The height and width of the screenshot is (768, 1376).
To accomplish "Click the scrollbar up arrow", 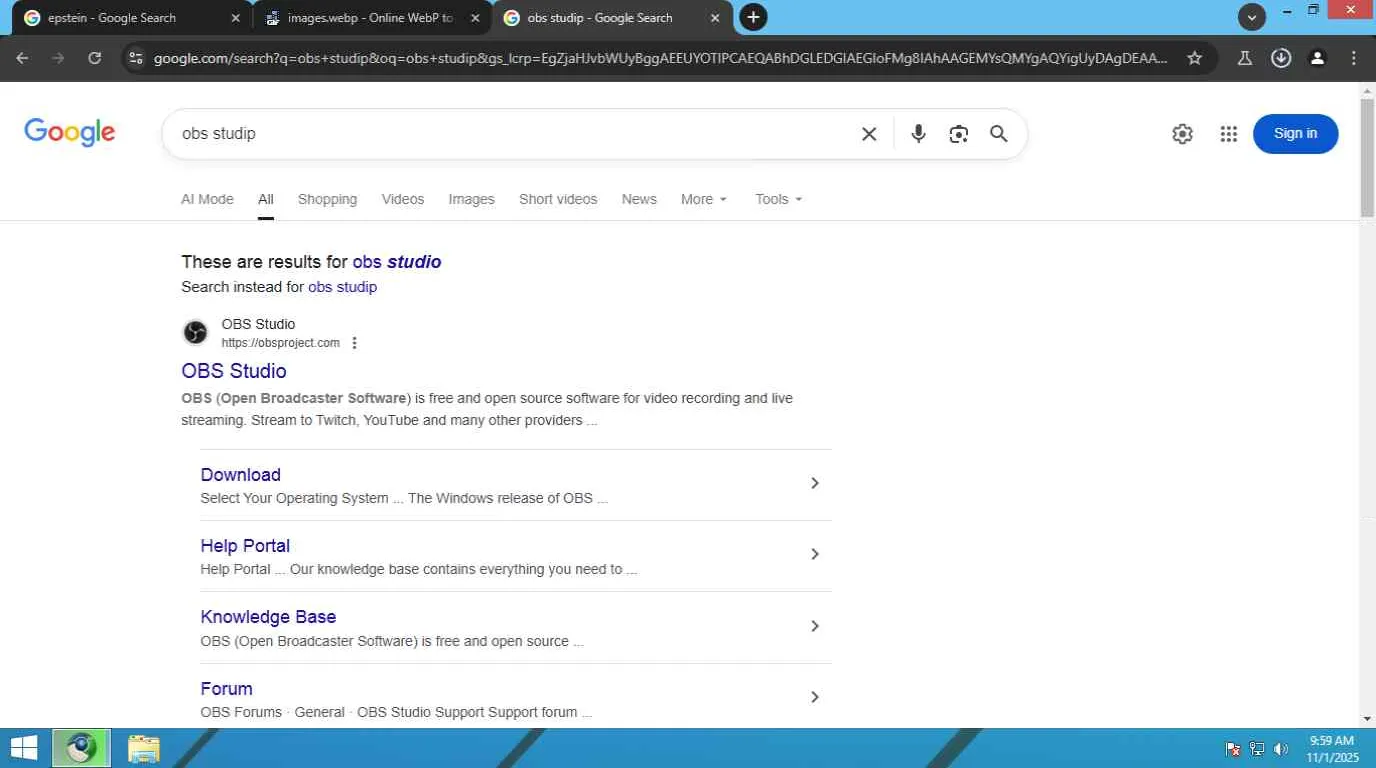I will 1367,91.
